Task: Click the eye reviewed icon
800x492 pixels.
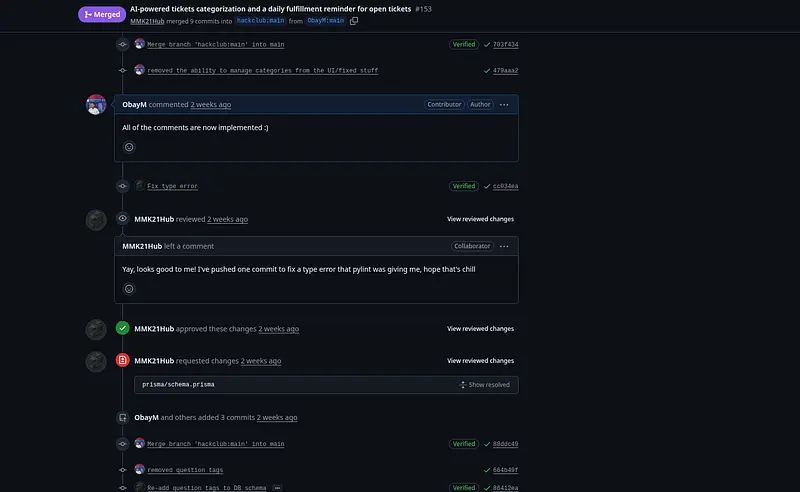Action: [x=122, y=218]
